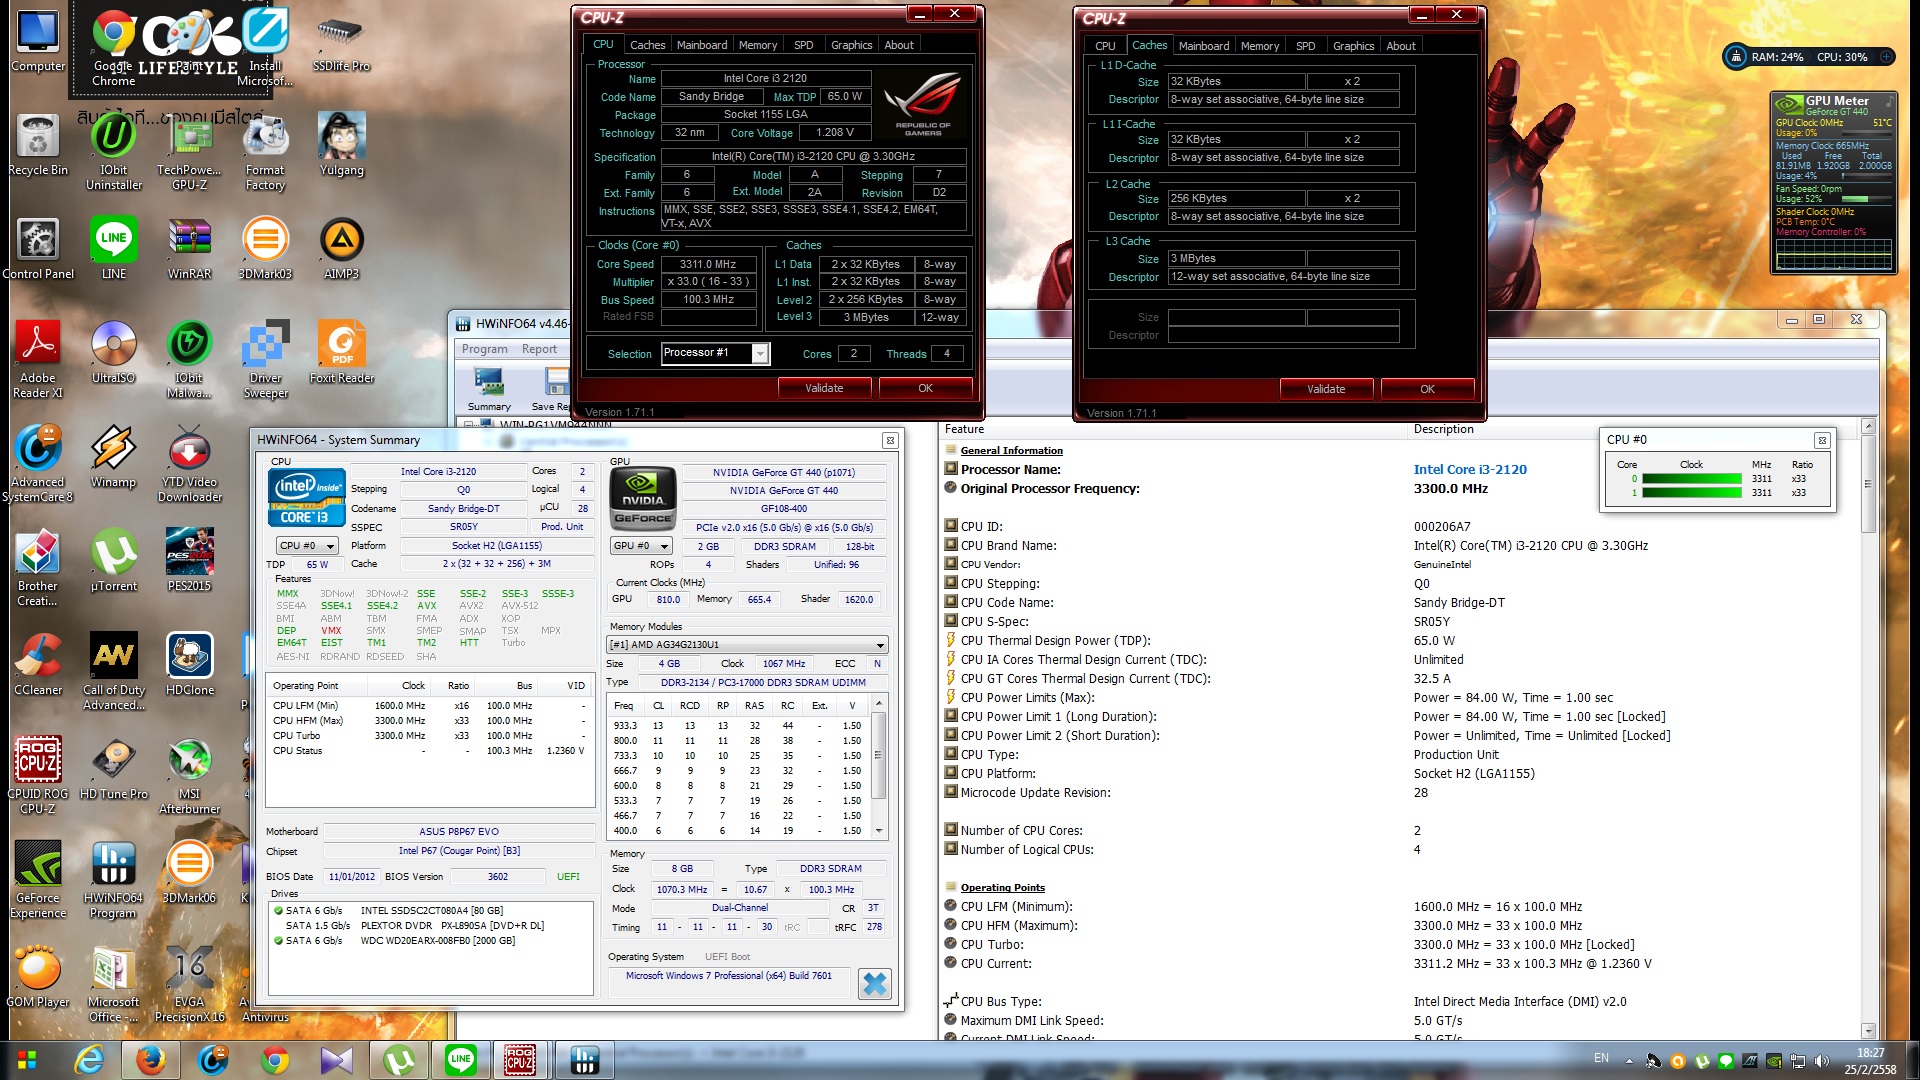Open the Report menu in HWiNFO64
The width and height of the screenshot is (1920, 1080).
point(538,349)
